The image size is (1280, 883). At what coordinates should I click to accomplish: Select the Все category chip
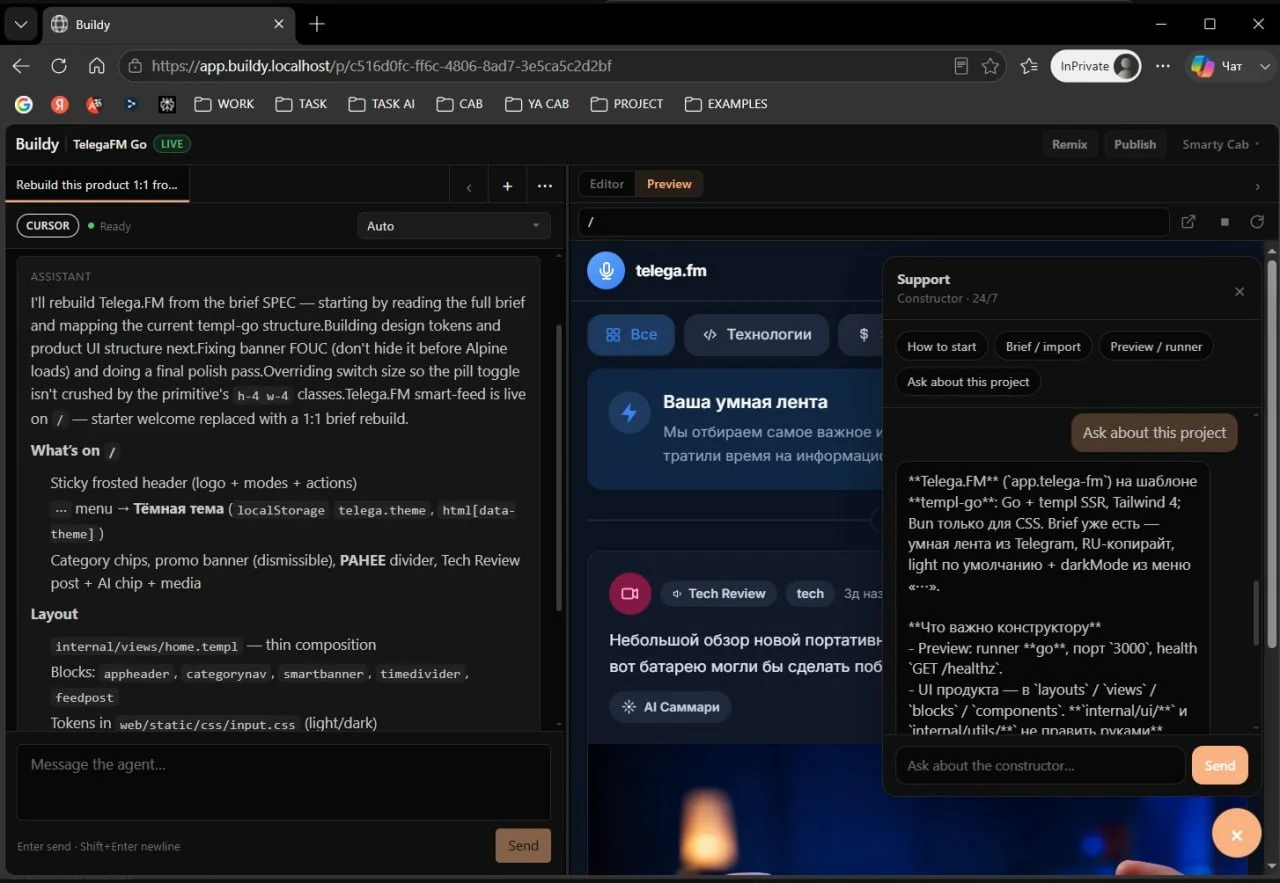631,335
